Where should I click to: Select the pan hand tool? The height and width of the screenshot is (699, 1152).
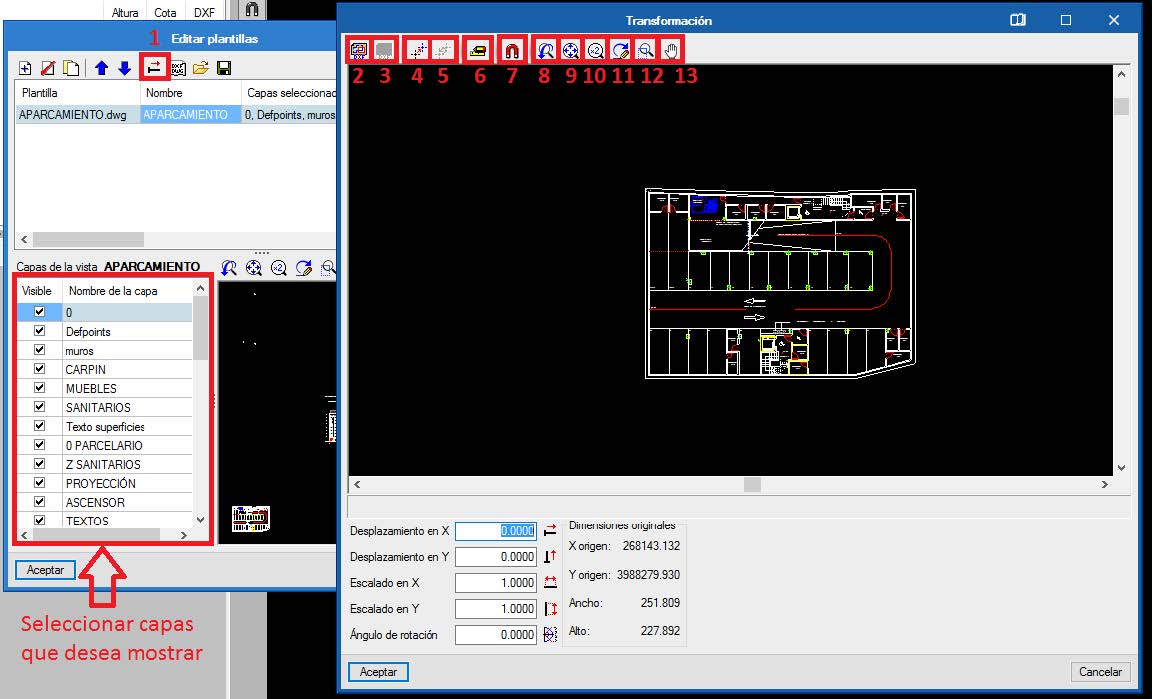point(672,49)
